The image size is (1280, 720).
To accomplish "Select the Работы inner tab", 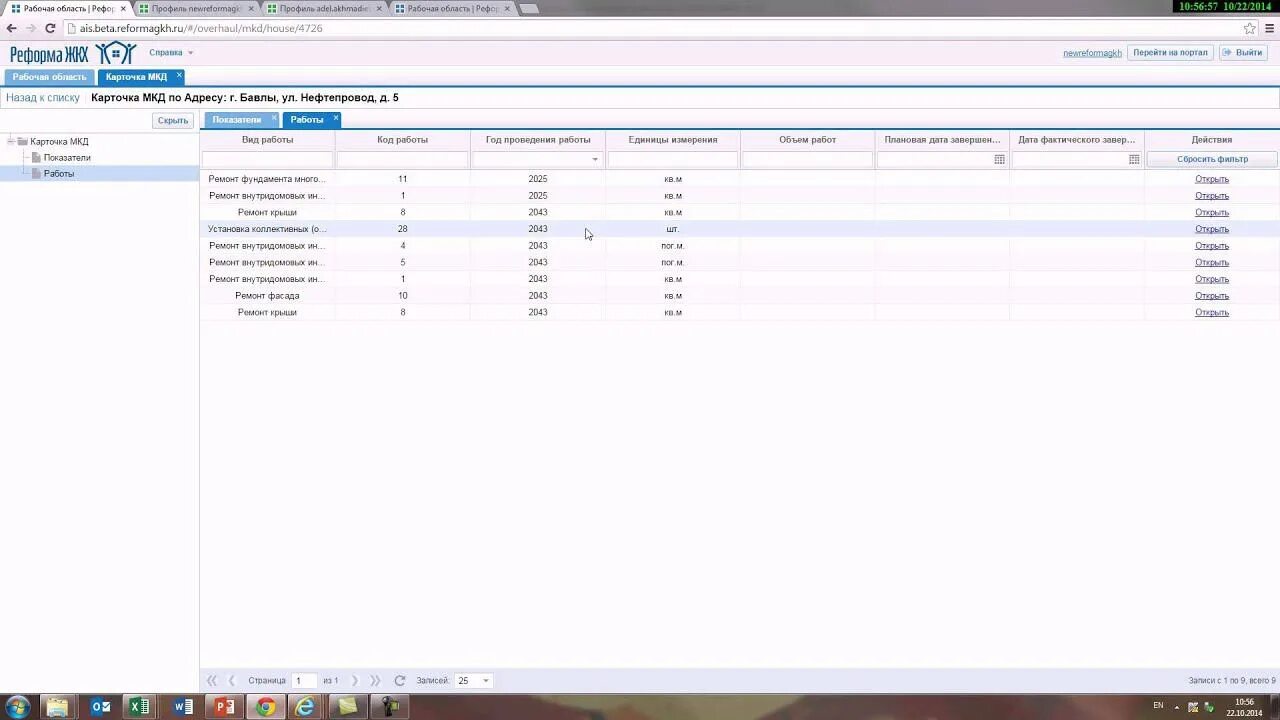I will (x=307, y=120).
